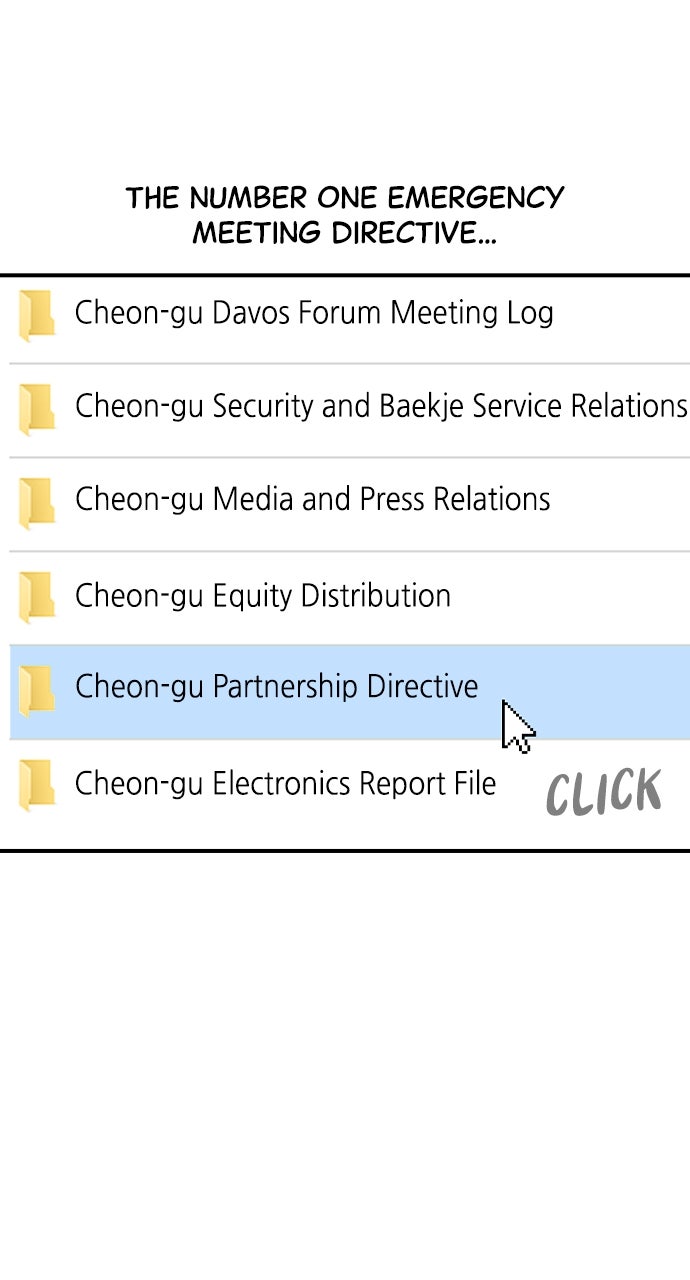Open Cheon-gu Davos Forum Meeting Log label
690x1280 pixels.
point(313,313)
